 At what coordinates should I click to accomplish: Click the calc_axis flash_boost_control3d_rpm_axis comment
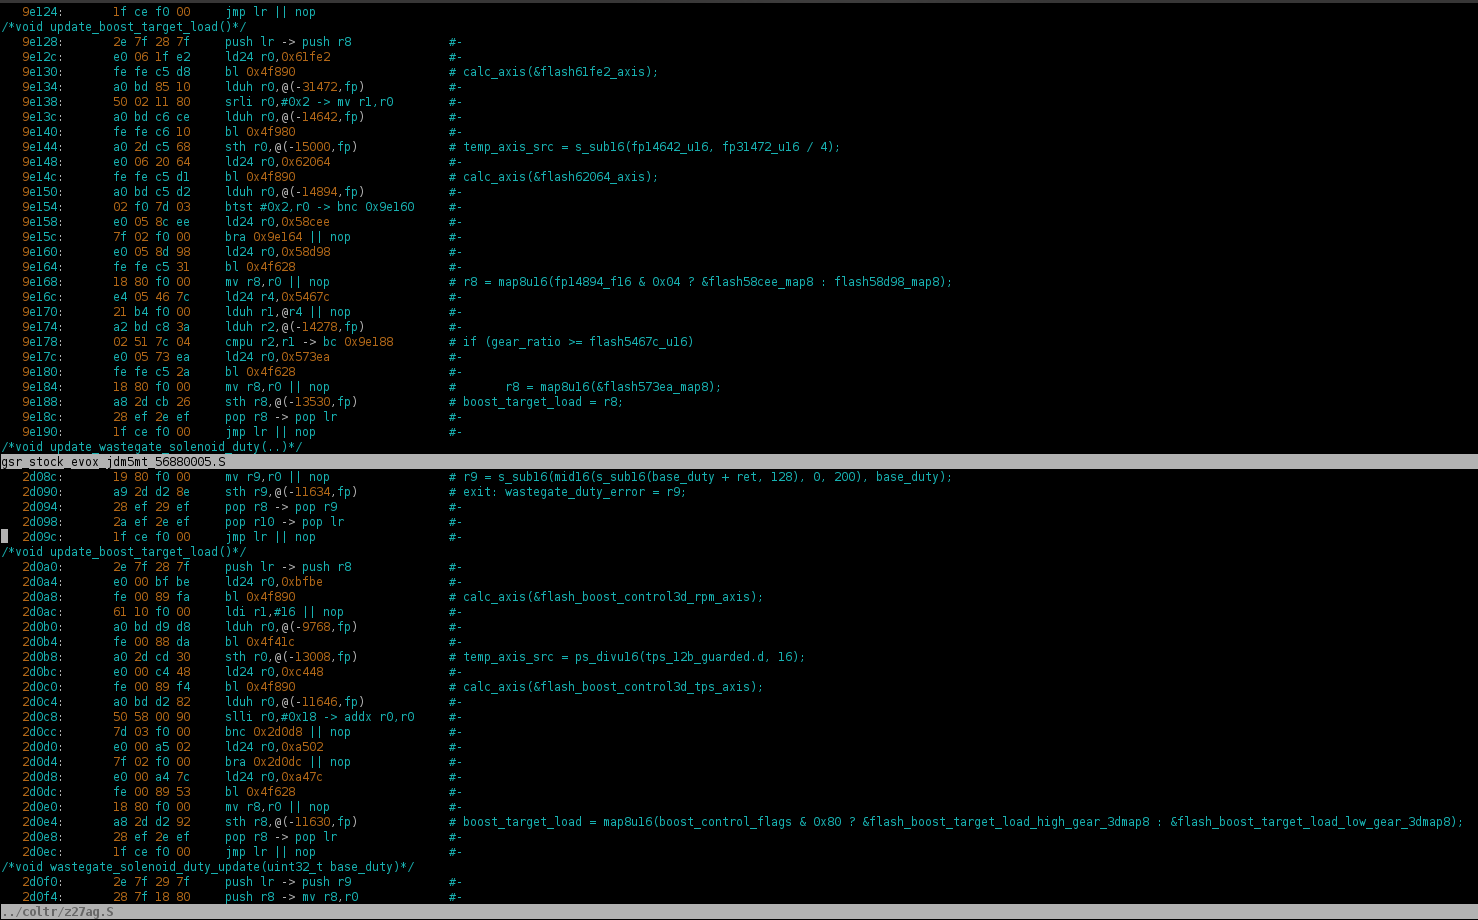[612, 597]
